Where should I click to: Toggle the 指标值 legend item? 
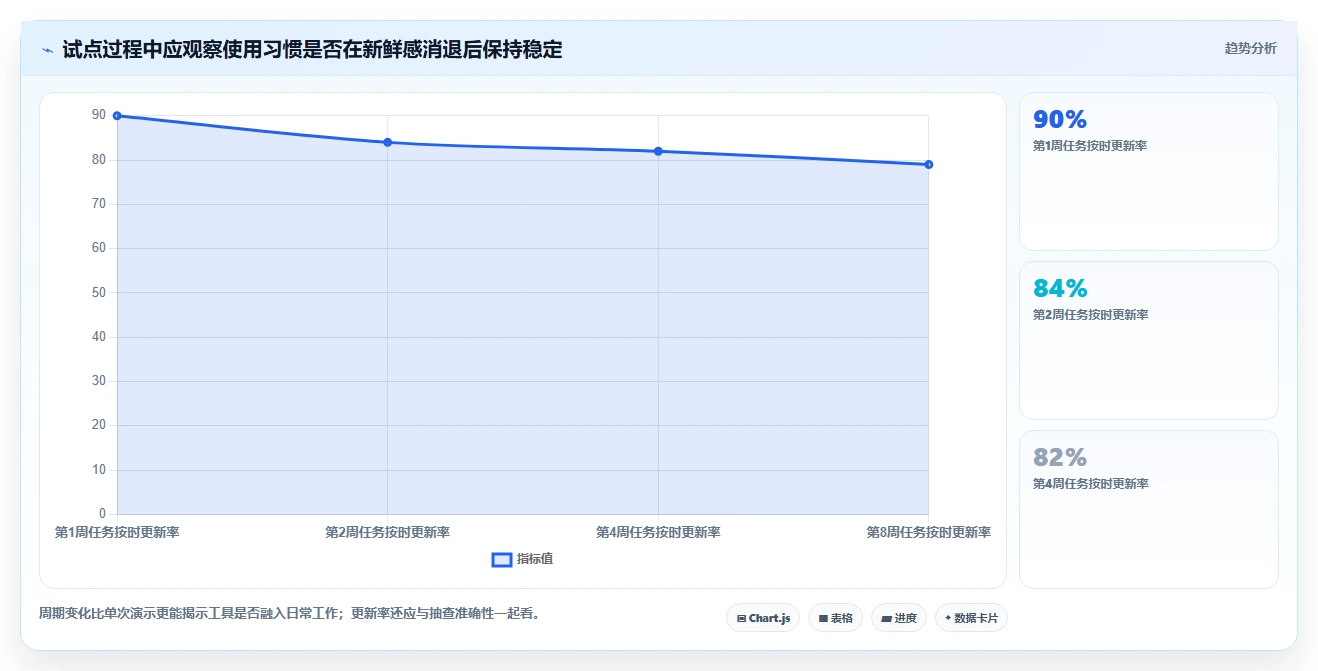(523, 559)
